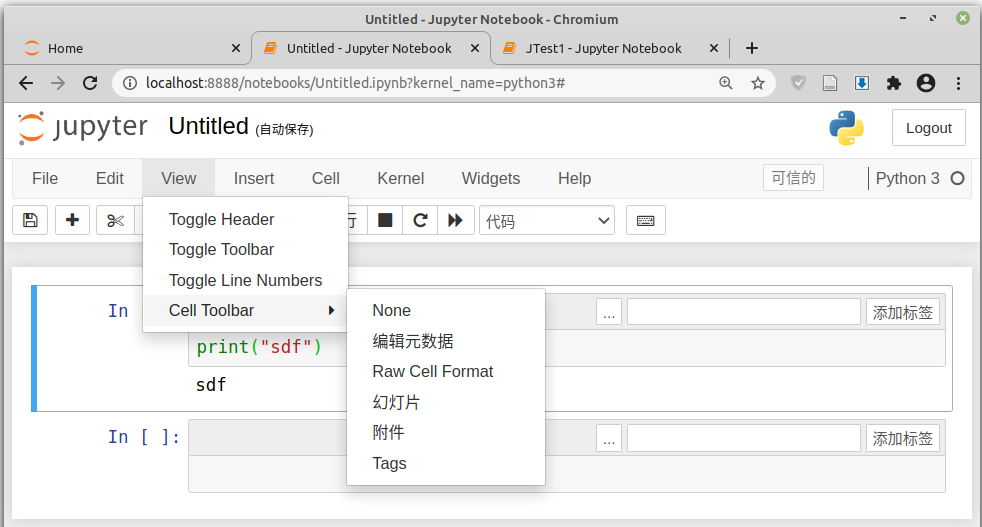
Task: Click 添加标签 button in first cell
Action: [x=902, y=312]
